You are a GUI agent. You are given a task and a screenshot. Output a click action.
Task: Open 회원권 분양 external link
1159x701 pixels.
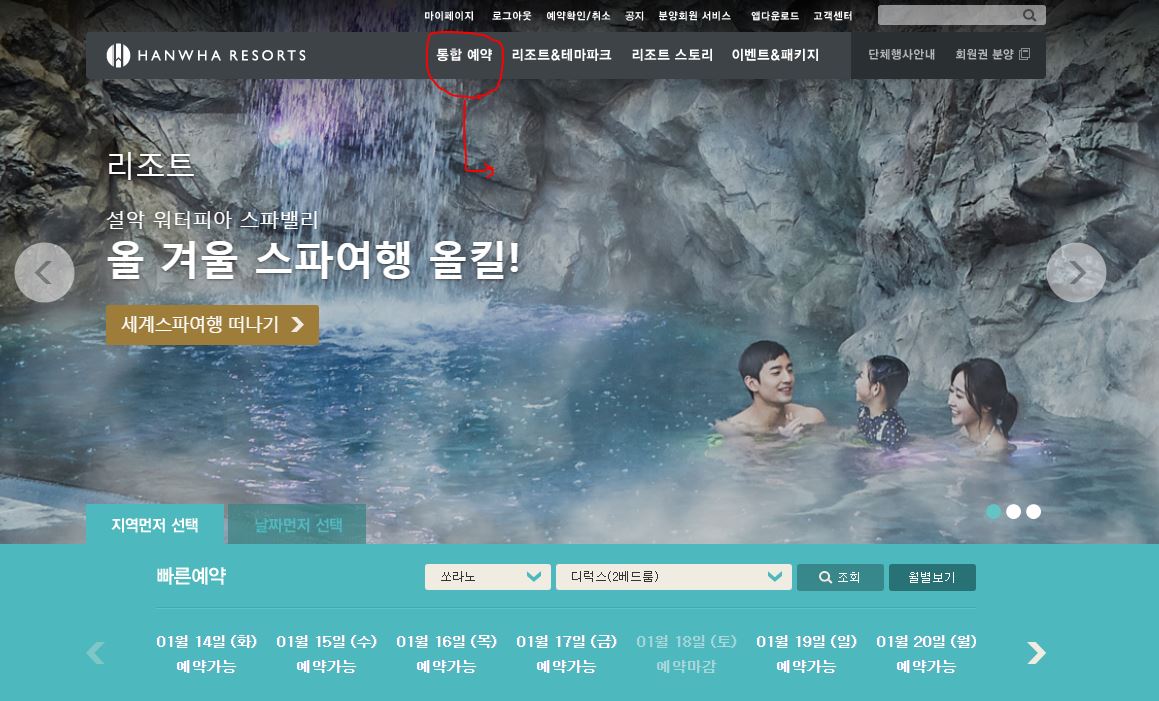992,55
